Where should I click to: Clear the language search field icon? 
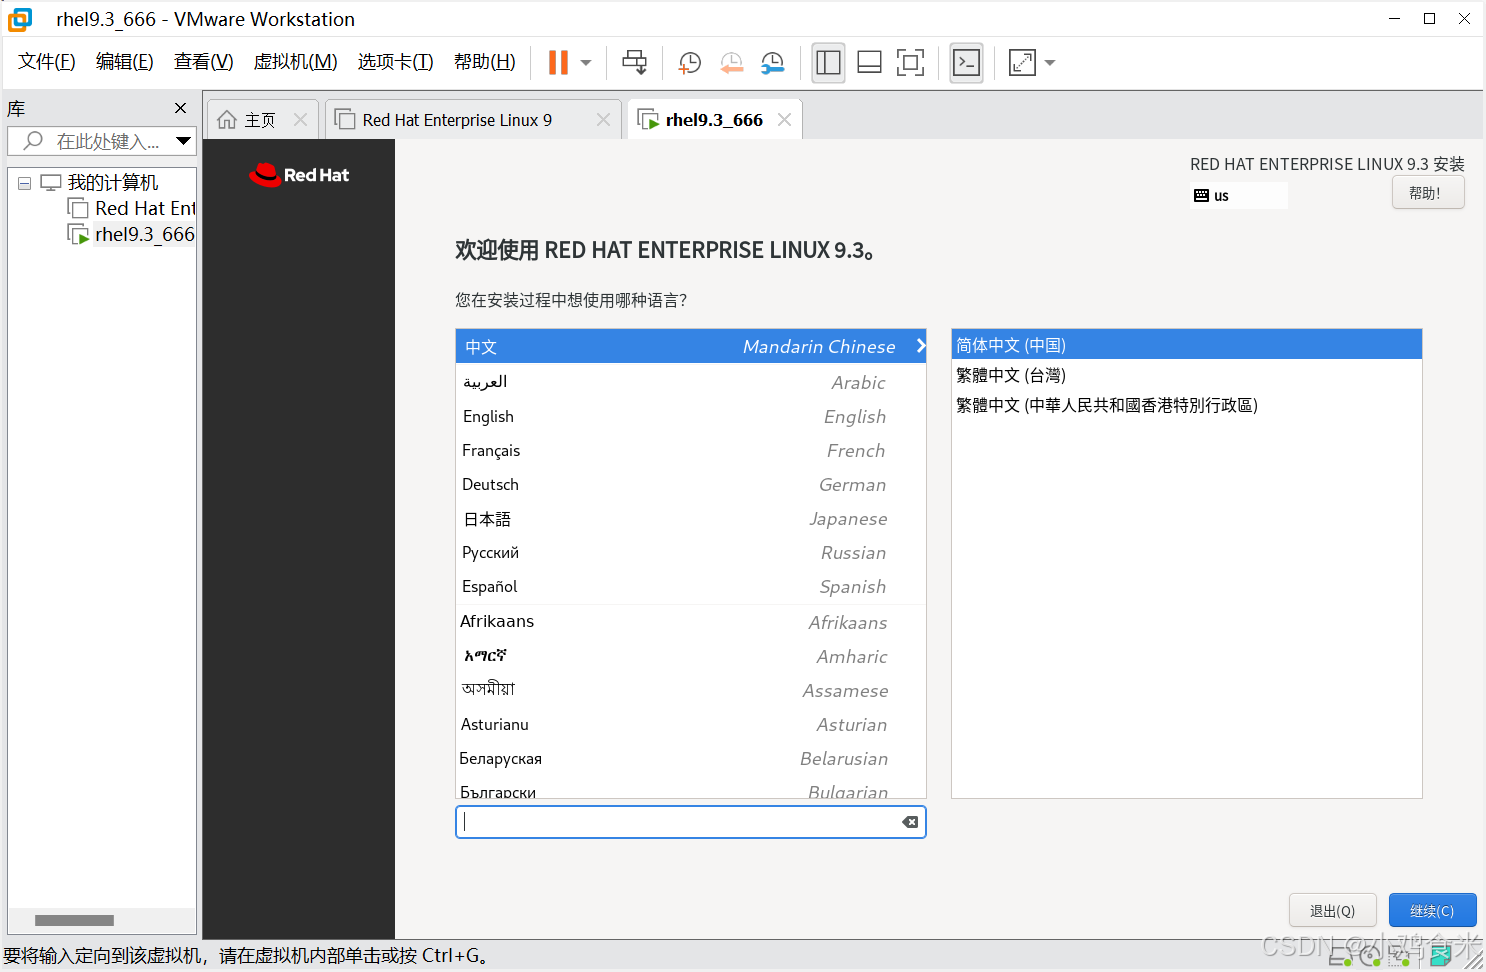(910, 822)
